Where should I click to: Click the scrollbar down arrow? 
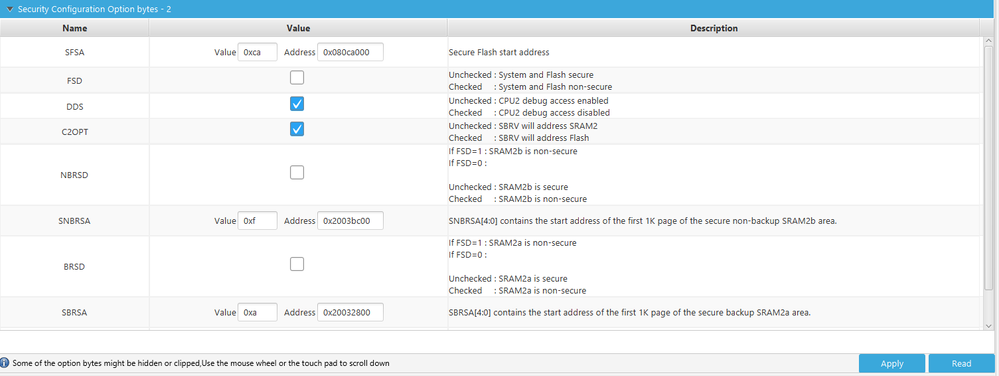point(989,326)
